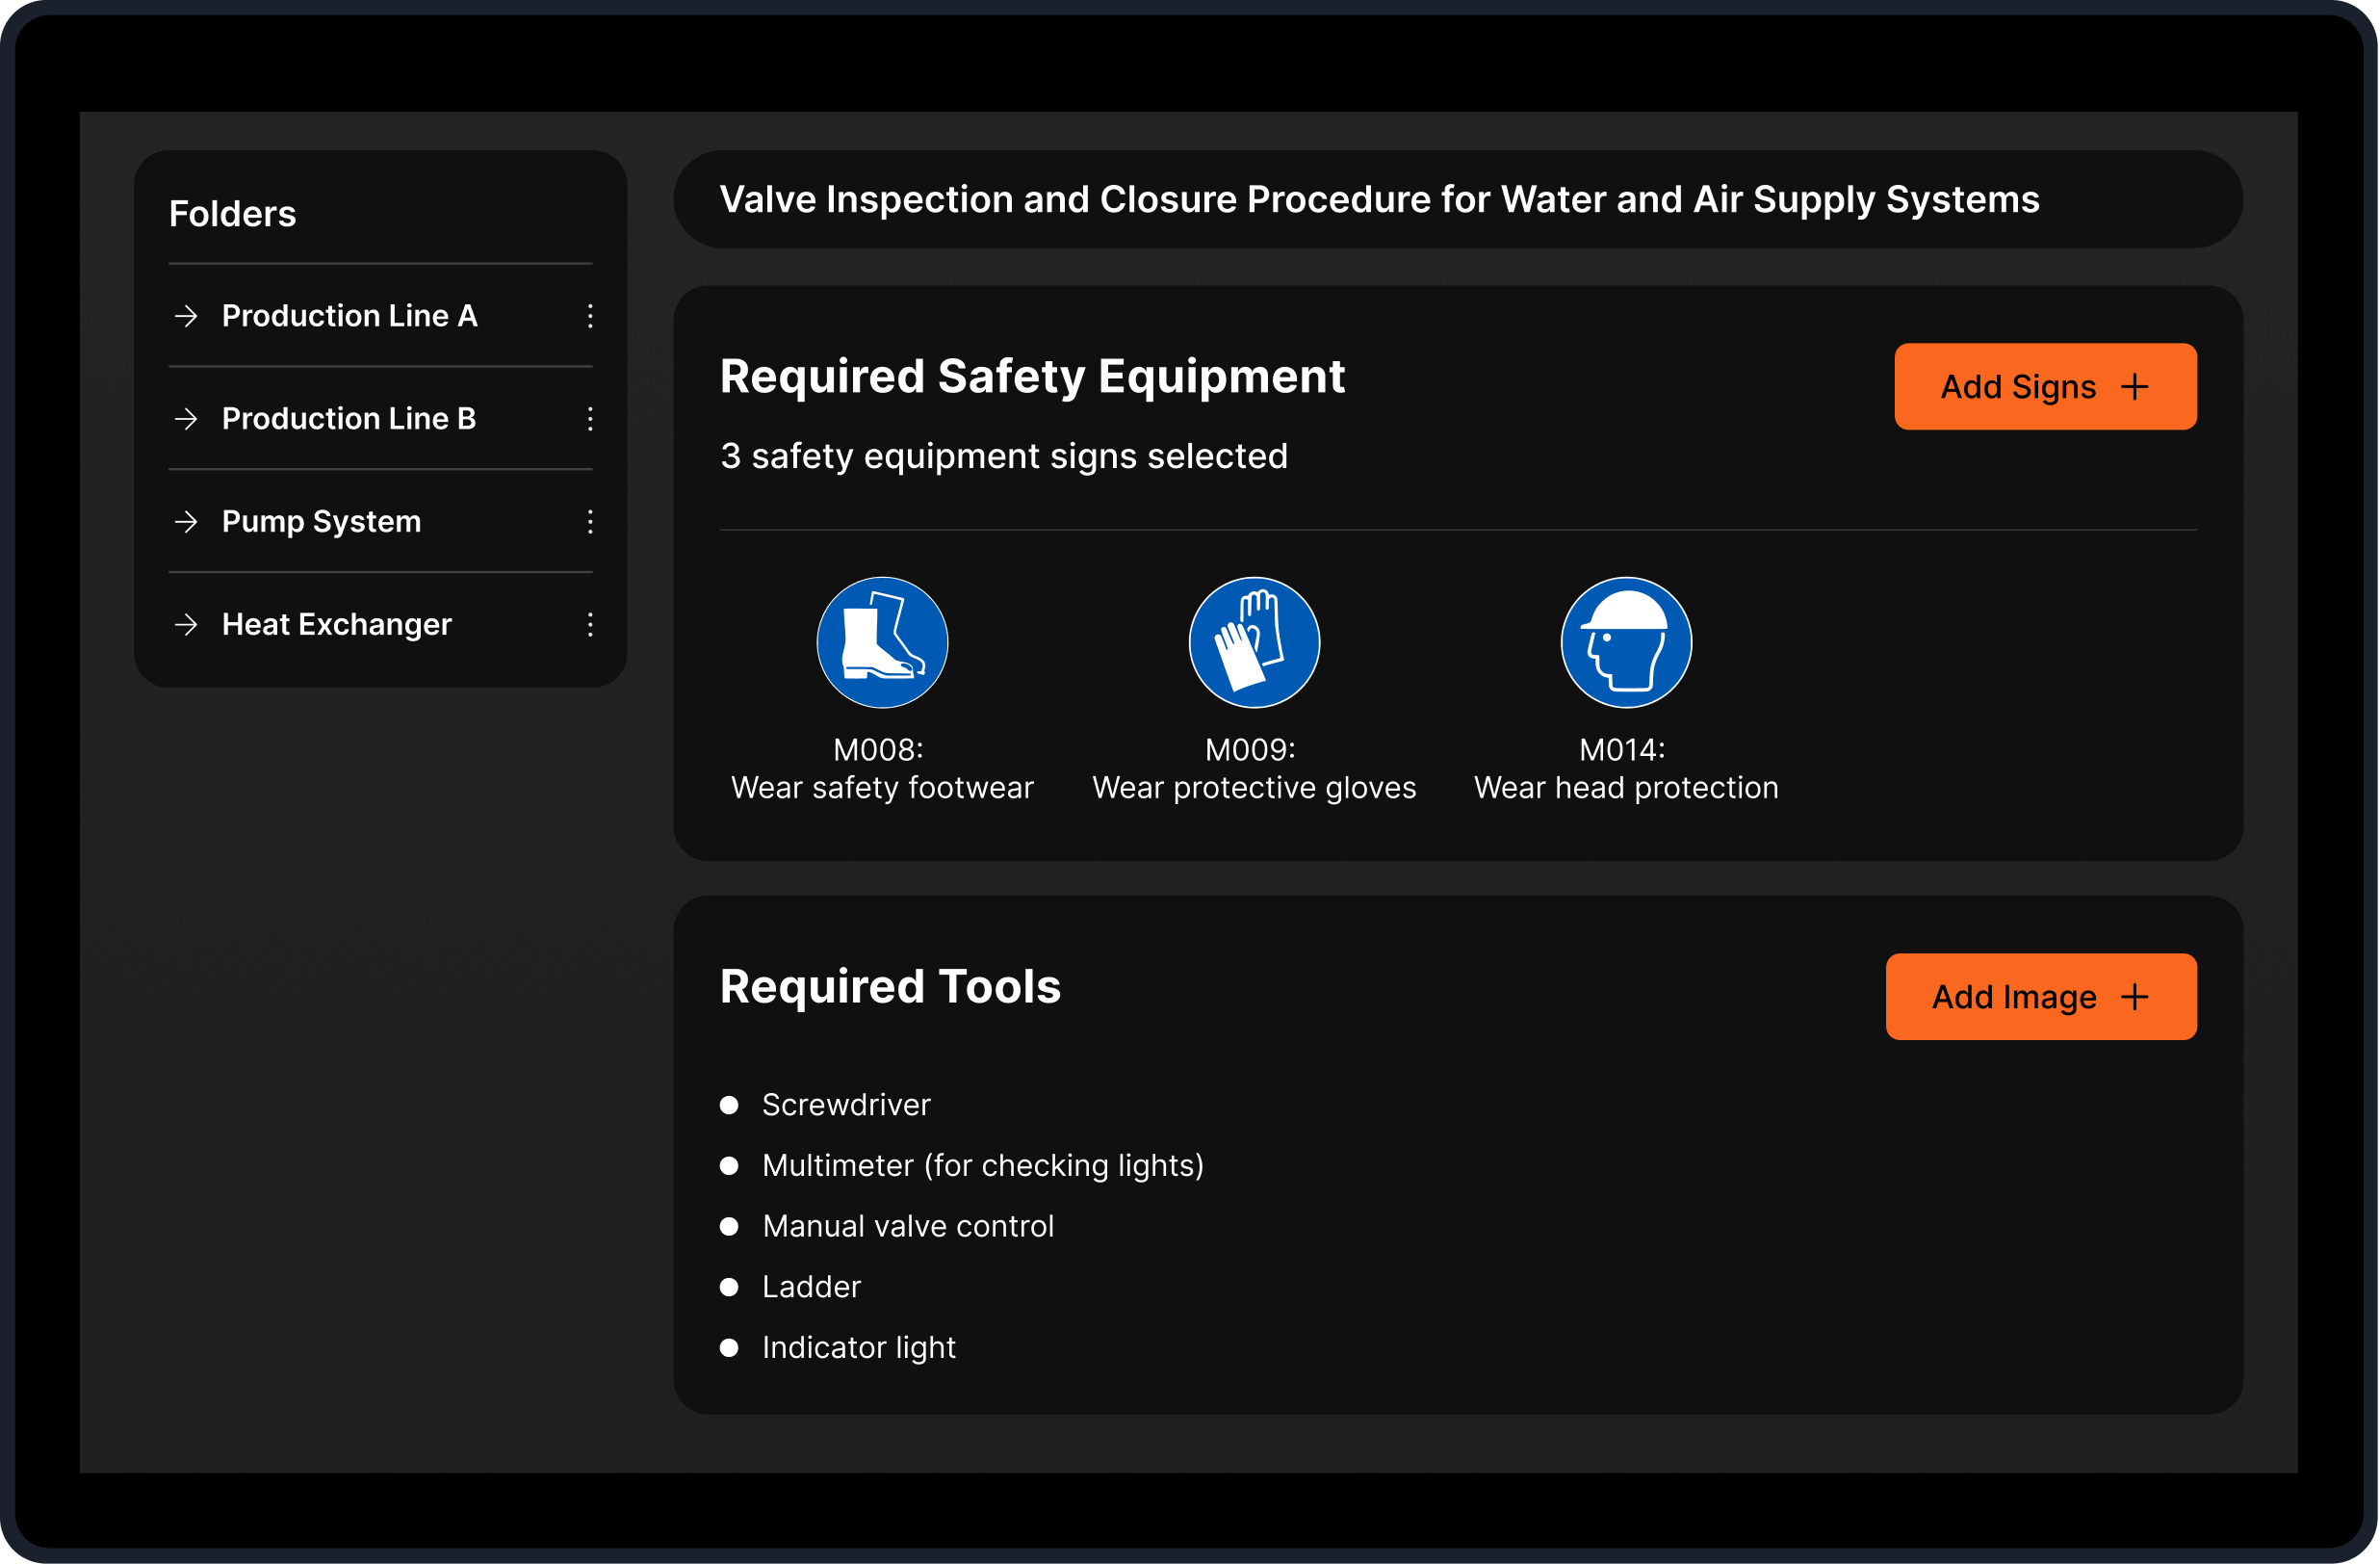The height and width of the screenshot is (1564, 2380).
Task: Click the Valve Inspection procedure title field
Action: pyautogui.click(x=1379, y=200)
